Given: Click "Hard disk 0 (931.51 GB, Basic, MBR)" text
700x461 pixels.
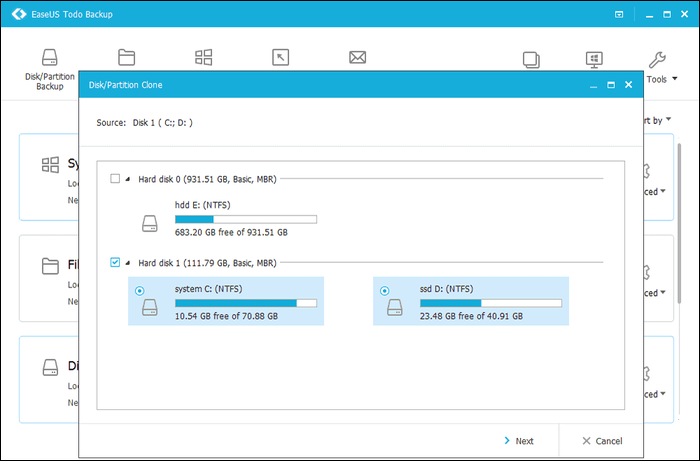Looking at the screenshot, I should point(207,179).
